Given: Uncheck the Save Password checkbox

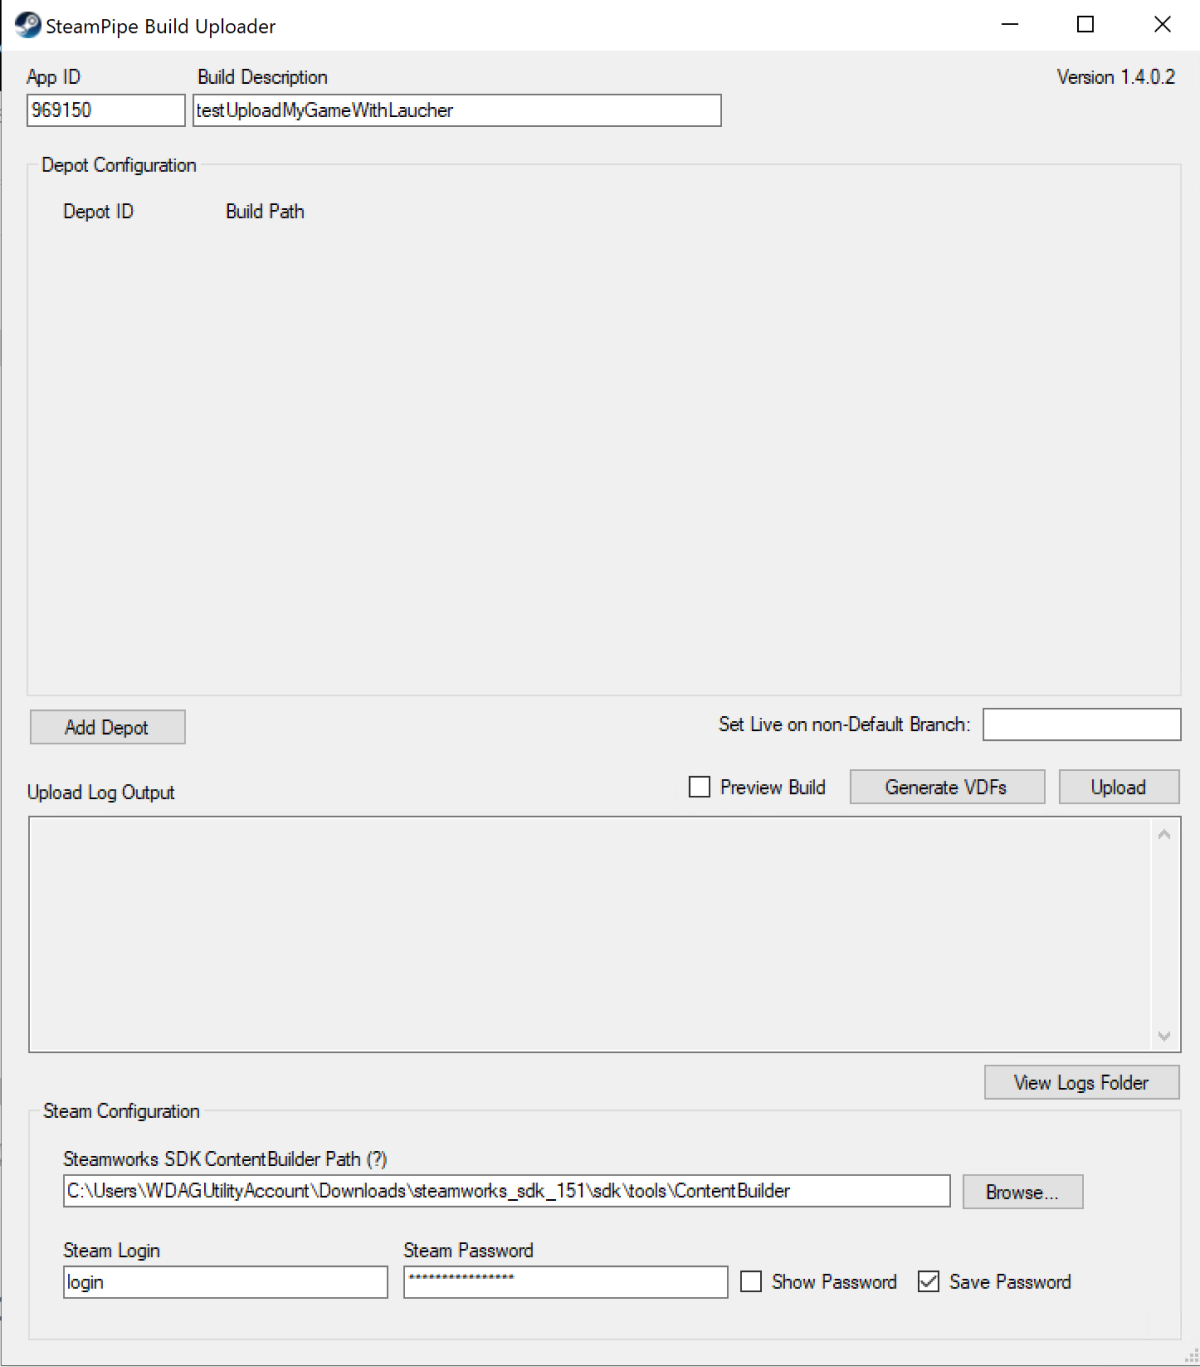Looking at the screenshot, I should [x=929, y=1282].
